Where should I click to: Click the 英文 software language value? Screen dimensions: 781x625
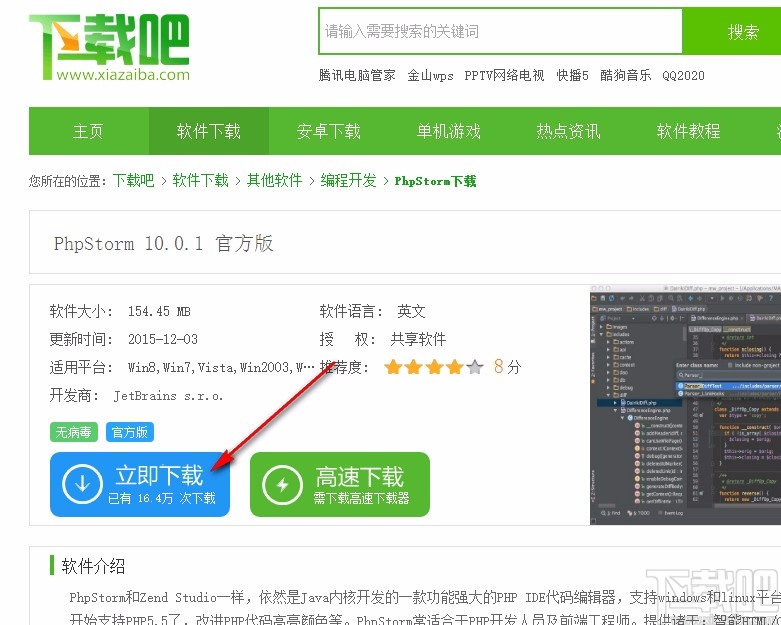point(411,311)
